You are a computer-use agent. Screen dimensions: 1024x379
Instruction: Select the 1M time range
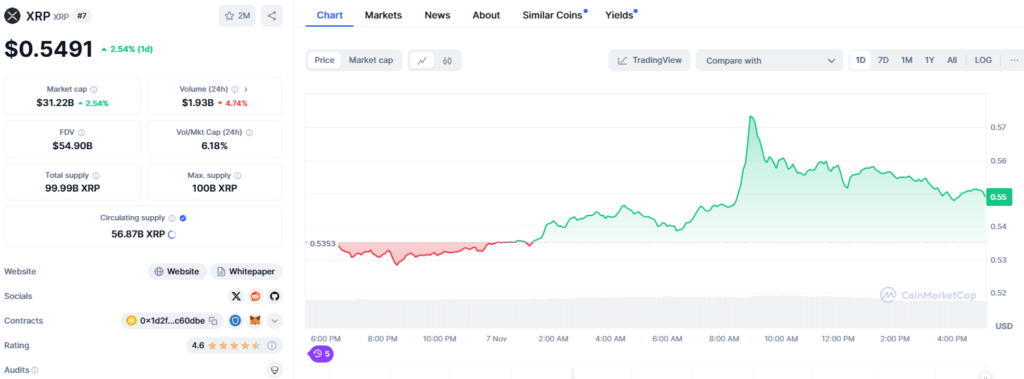[x=906, y=60]
